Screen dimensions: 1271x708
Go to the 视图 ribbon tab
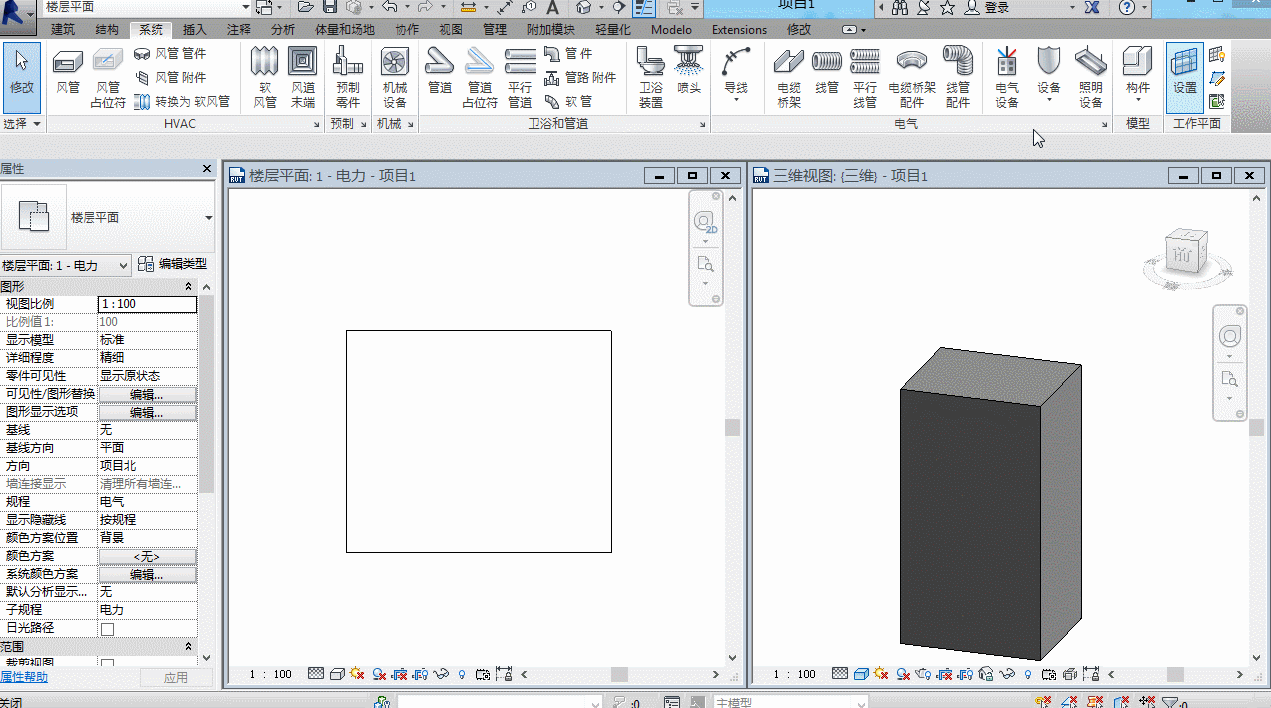pyautogui.click(x=451, y=30)
